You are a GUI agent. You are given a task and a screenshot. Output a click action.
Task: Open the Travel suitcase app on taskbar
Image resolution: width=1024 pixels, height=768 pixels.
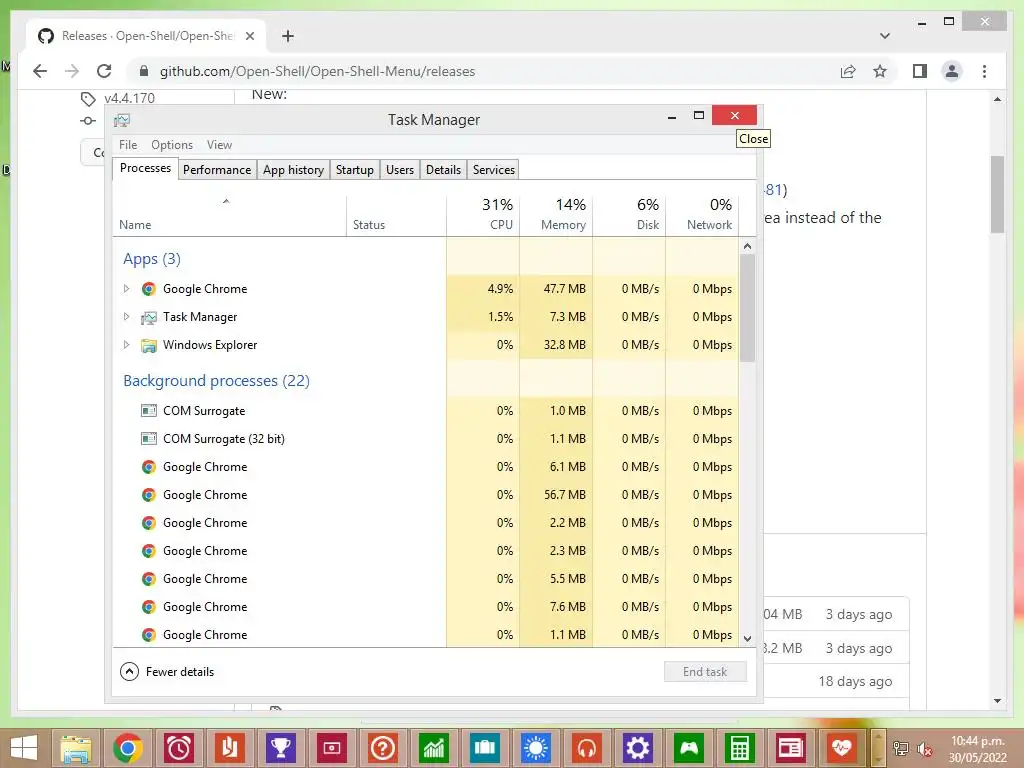click(x=485, y=748)
